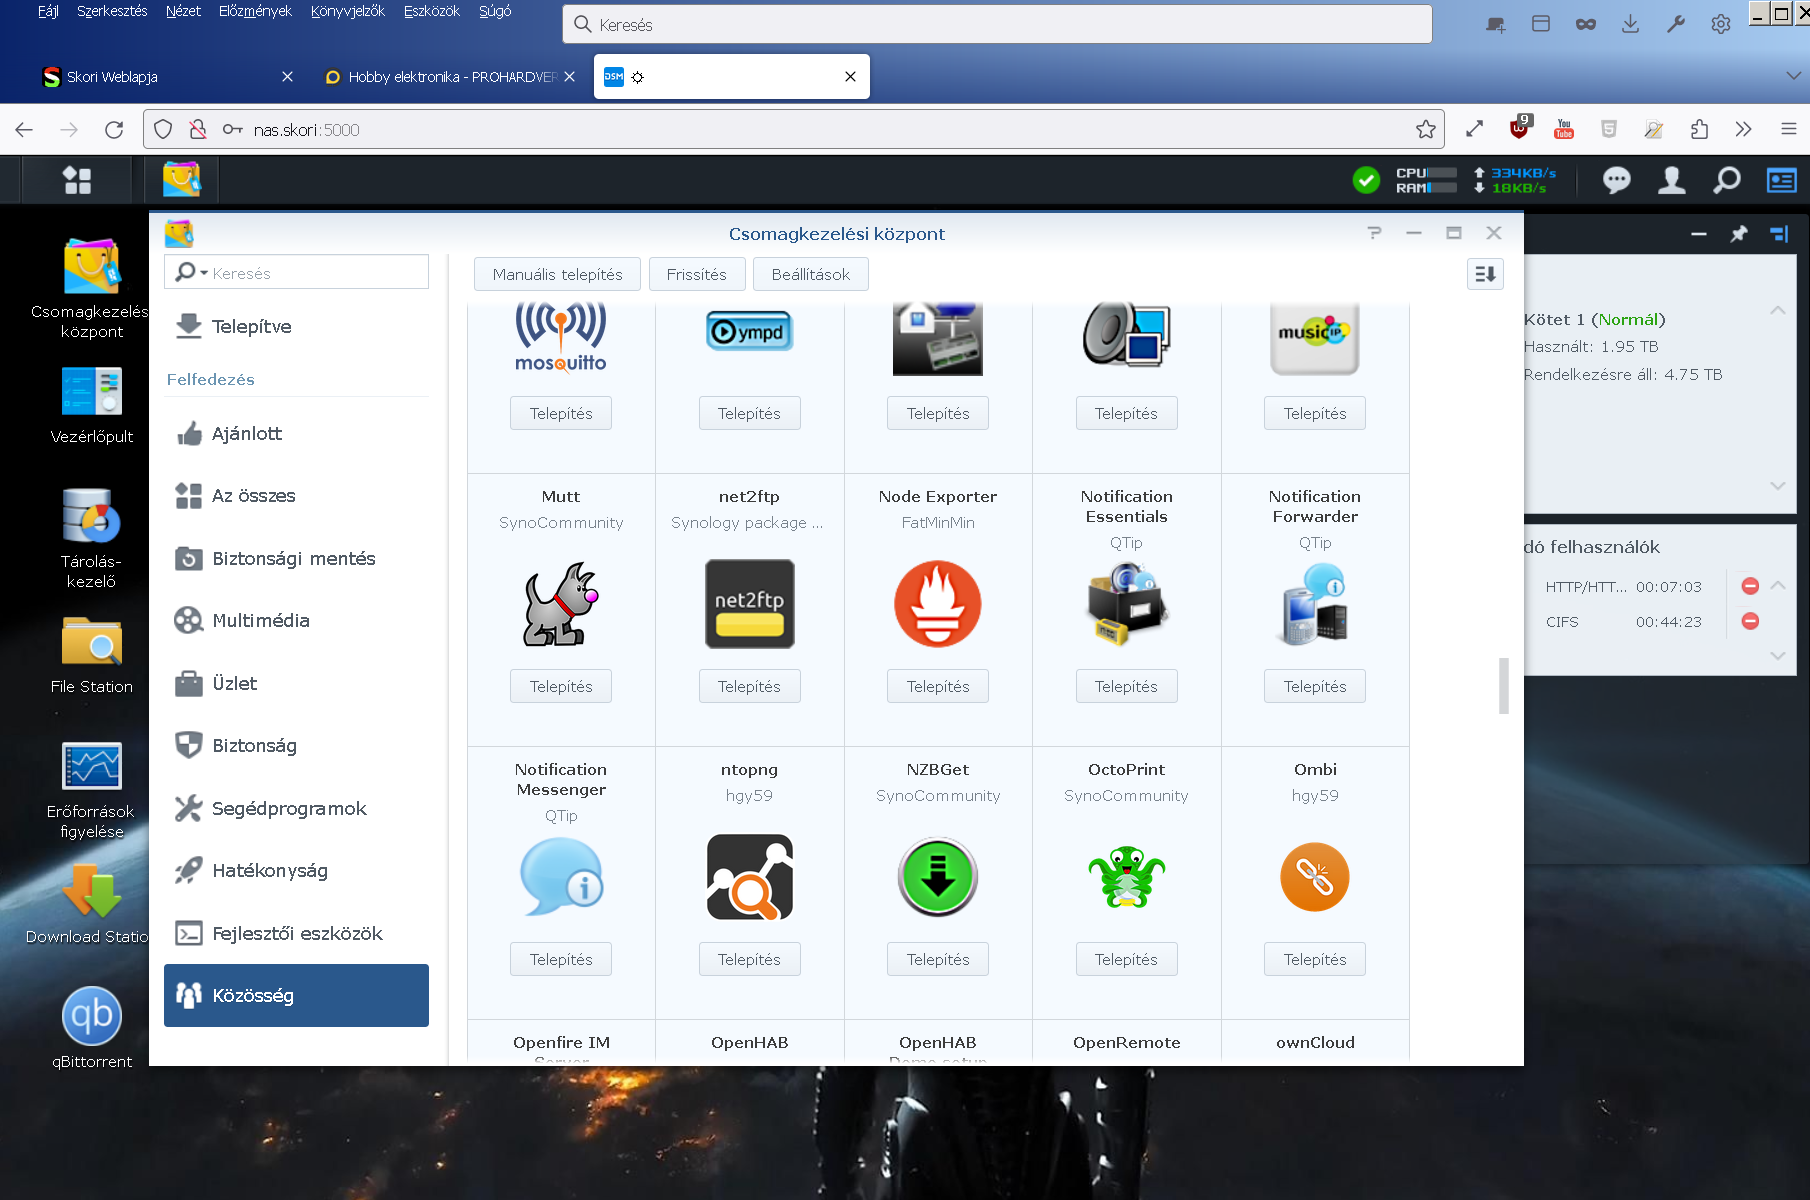Image resolution: width=1810 pixels, height=1200 pixels.
Task: Show more Firefox toolbar tools chevron
Action: pos(1743,129)
